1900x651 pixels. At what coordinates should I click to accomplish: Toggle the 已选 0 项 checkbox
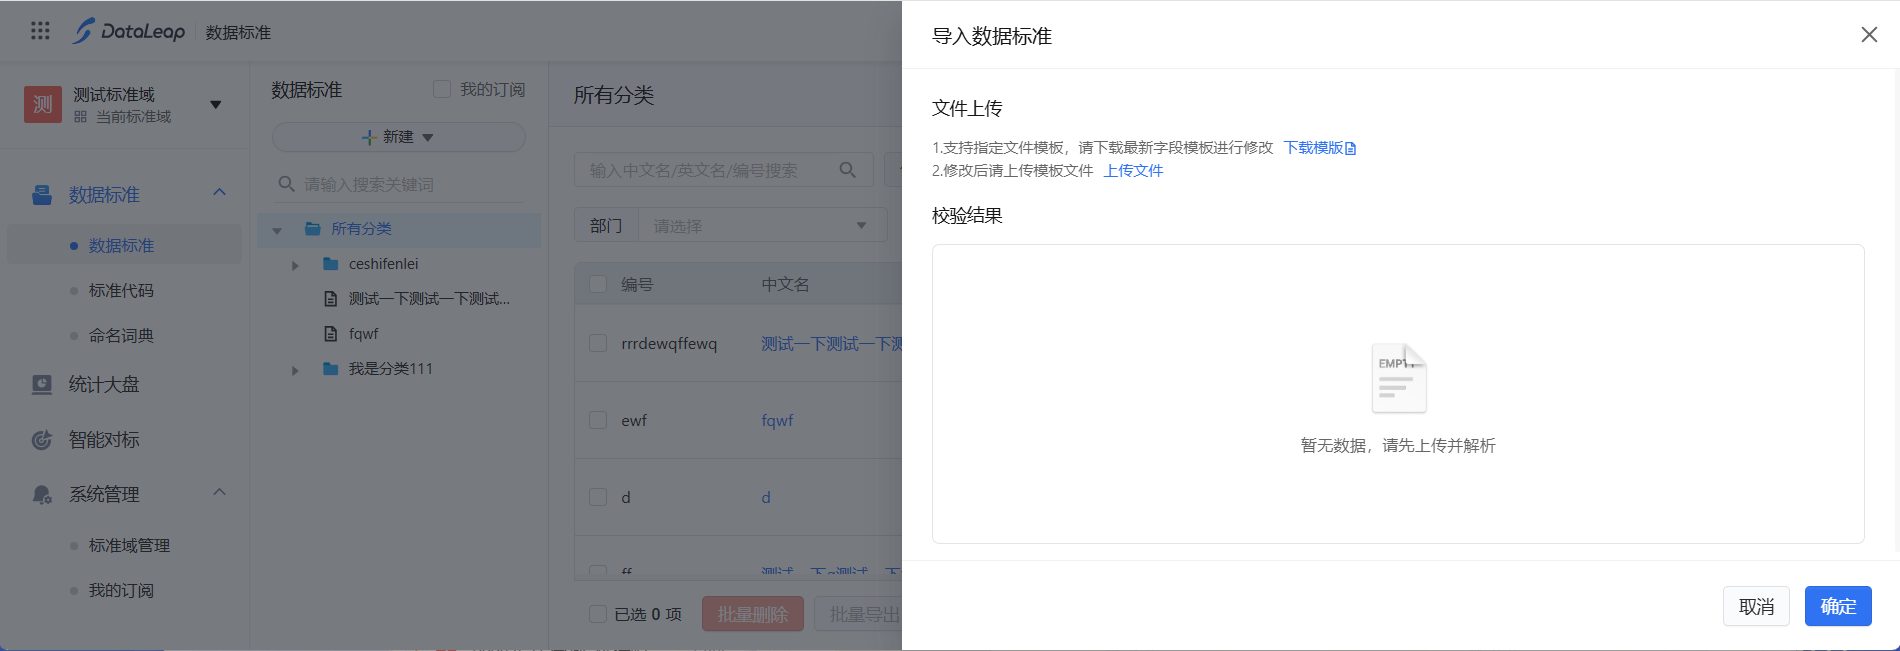598,614
